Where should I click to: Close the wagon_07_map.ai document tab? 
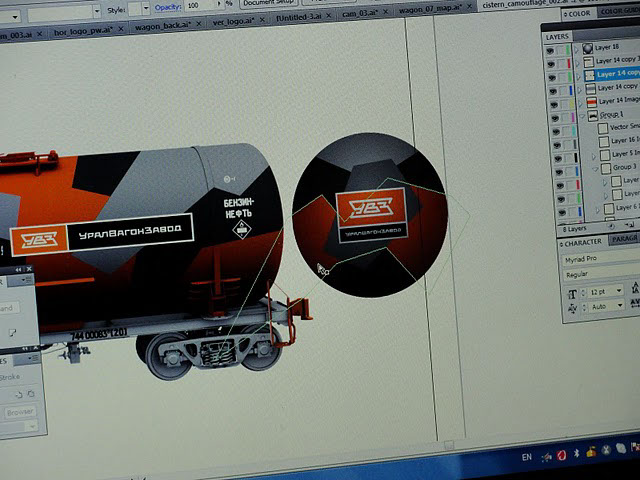point(469,7)
